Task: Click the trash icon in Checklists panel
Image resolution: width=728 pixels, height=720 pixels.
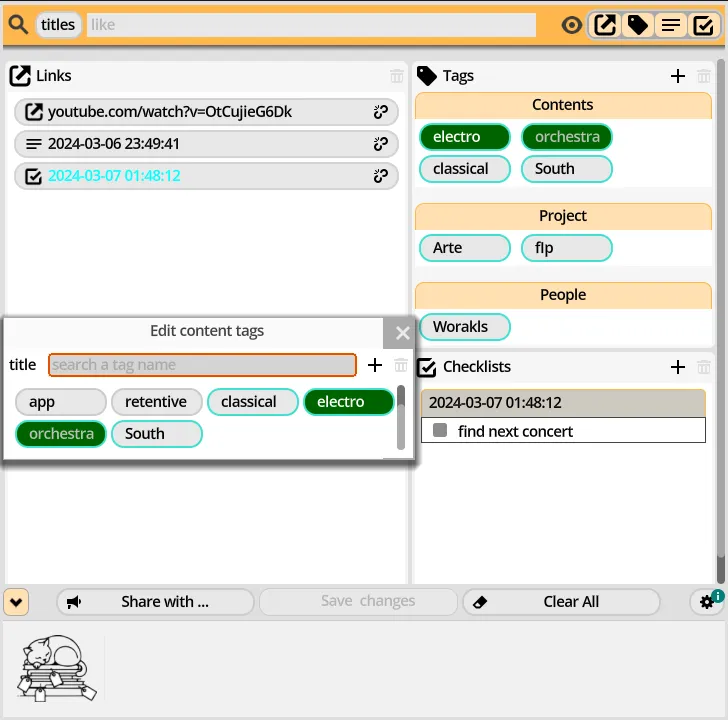Action: [703, 367]
